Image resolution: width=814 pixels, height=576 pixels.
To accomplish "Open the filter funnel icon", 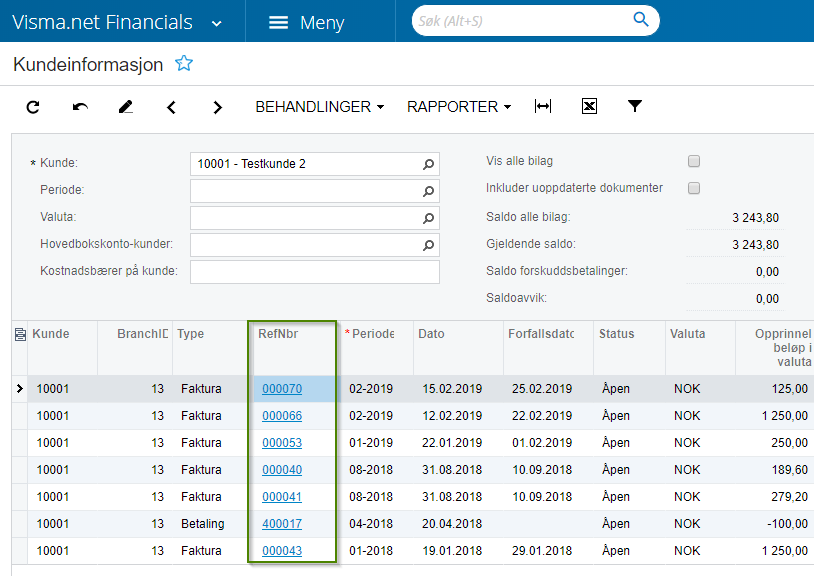I will (x=634, y=106).
